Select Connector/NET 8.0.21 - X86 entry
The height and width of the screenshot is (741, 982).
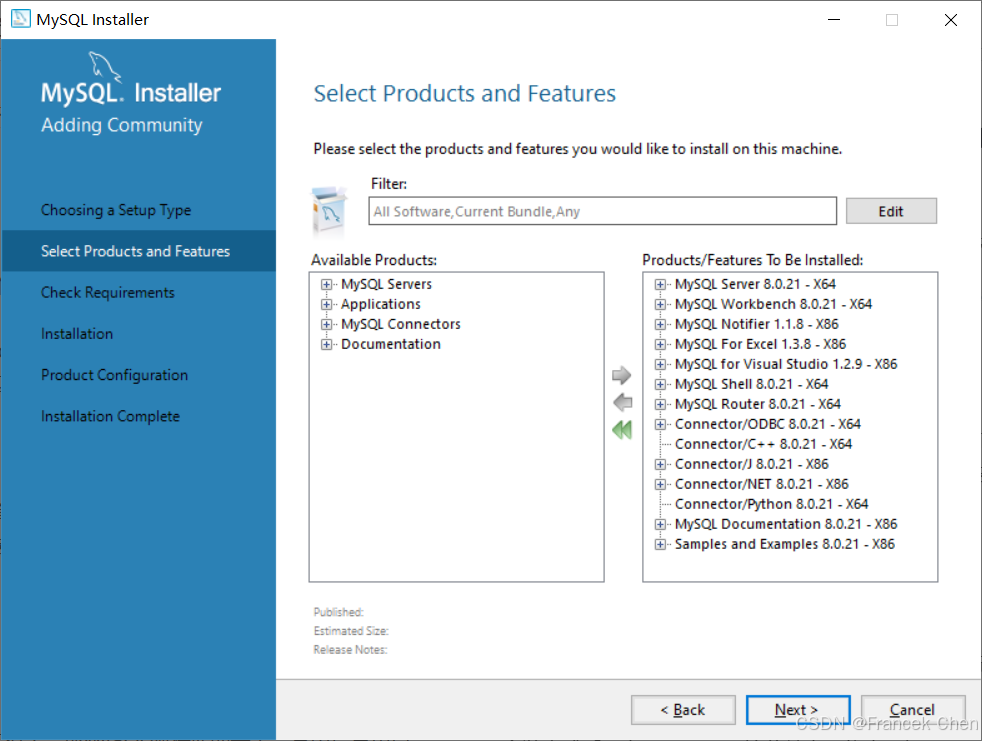point(762,484)
